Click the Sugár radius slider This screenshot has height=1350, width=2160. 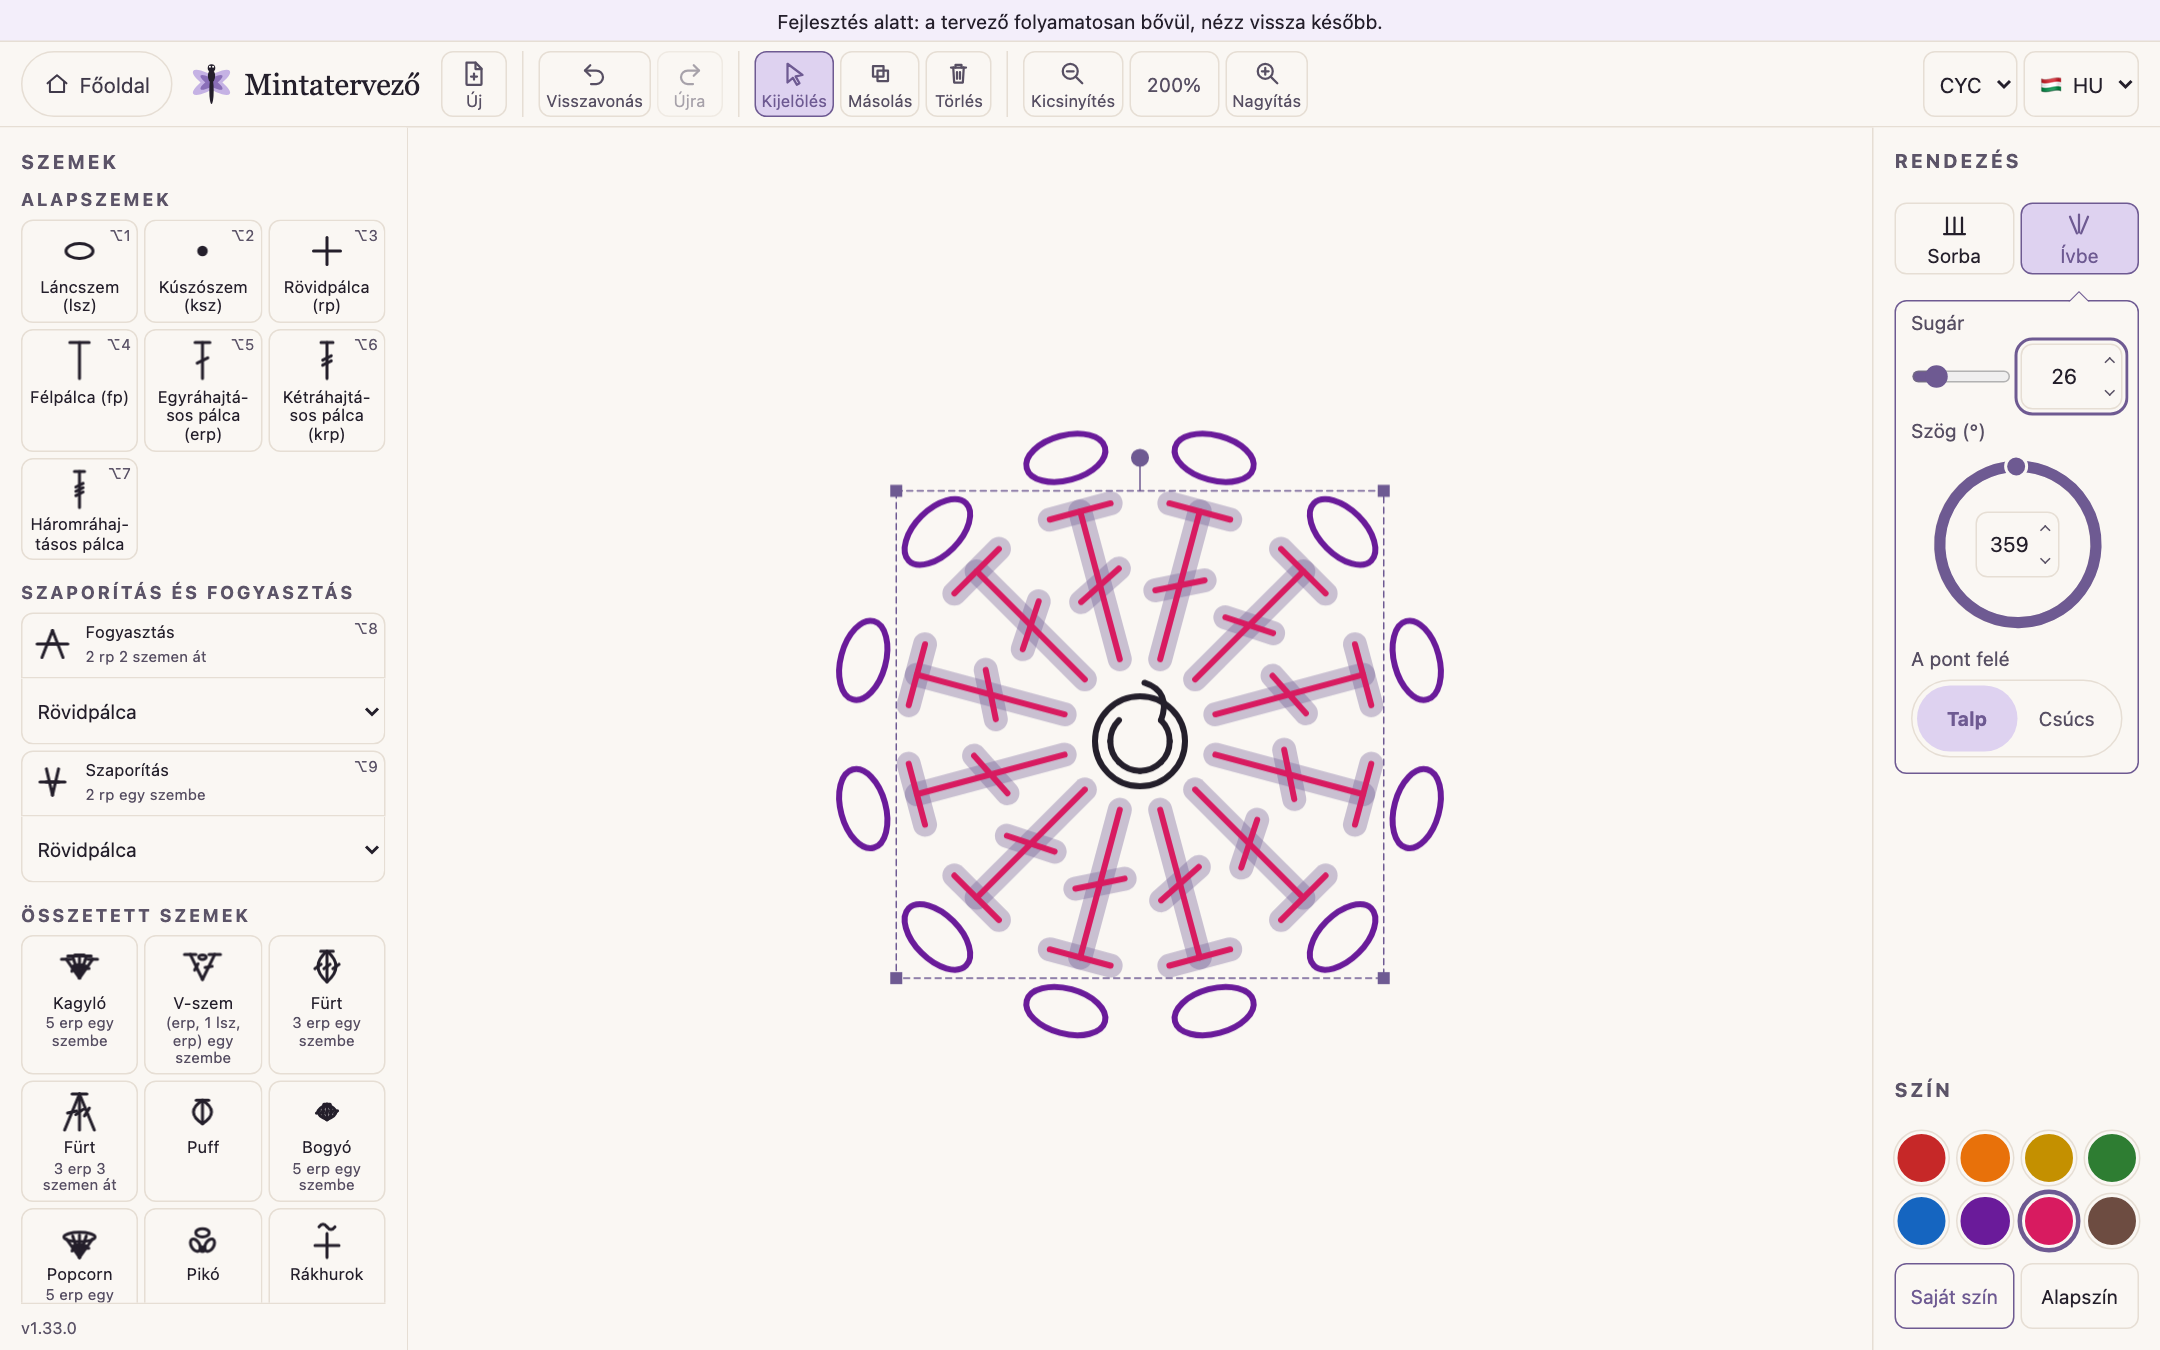(1961, 377)
